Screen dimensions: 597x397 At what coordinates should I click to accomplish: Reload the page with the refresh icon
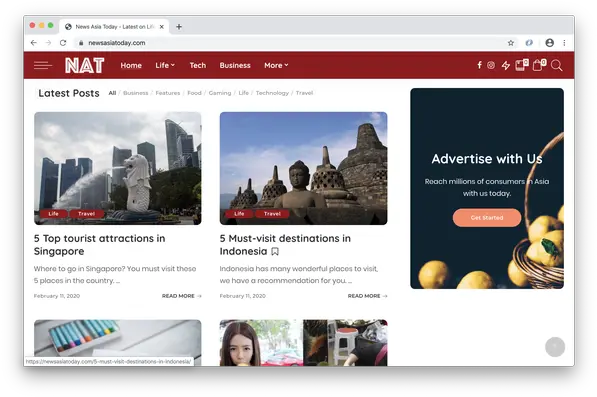coord(63,43)
